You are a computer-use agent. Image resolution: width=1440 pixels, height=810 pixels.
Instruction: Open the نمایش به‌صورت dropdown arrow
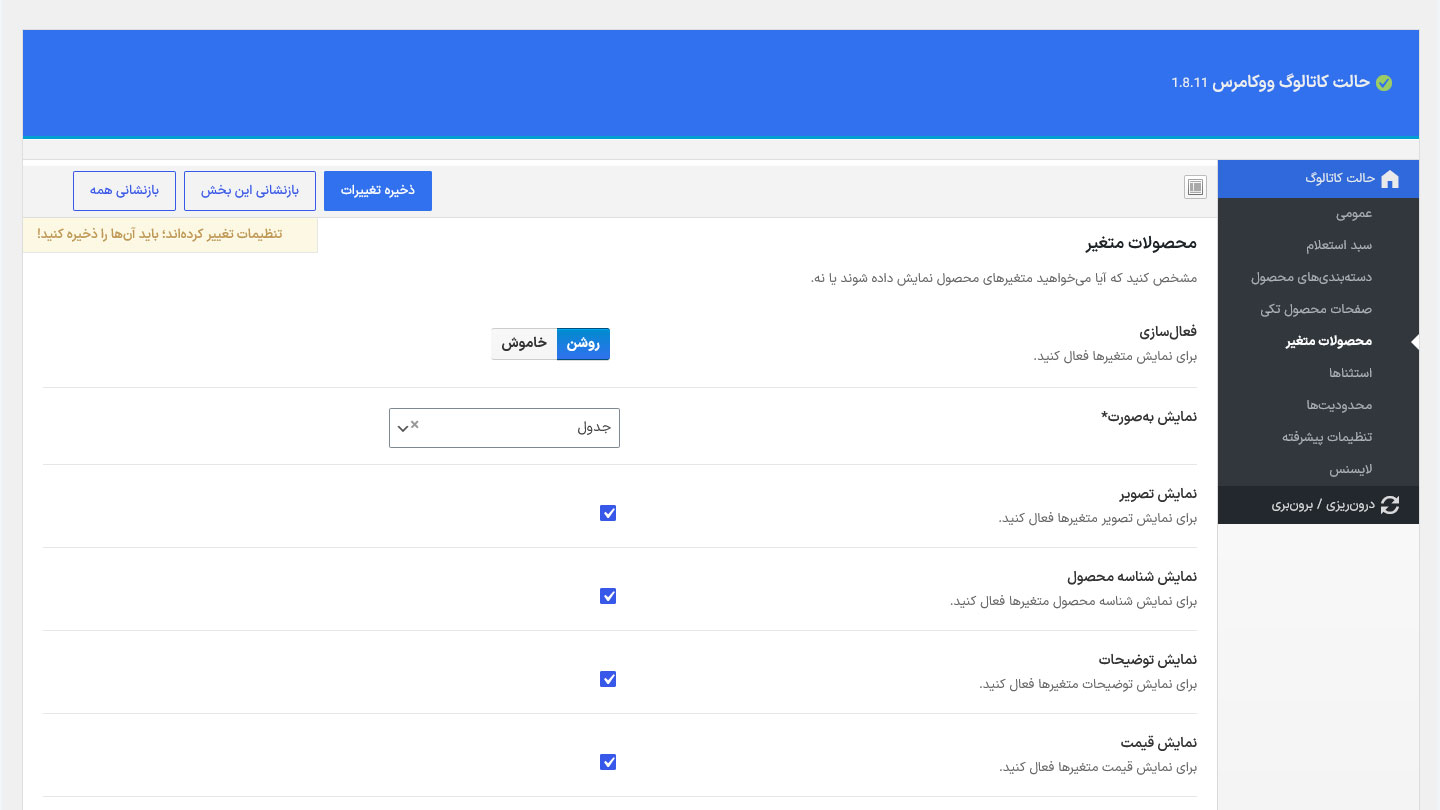[402, 428]
